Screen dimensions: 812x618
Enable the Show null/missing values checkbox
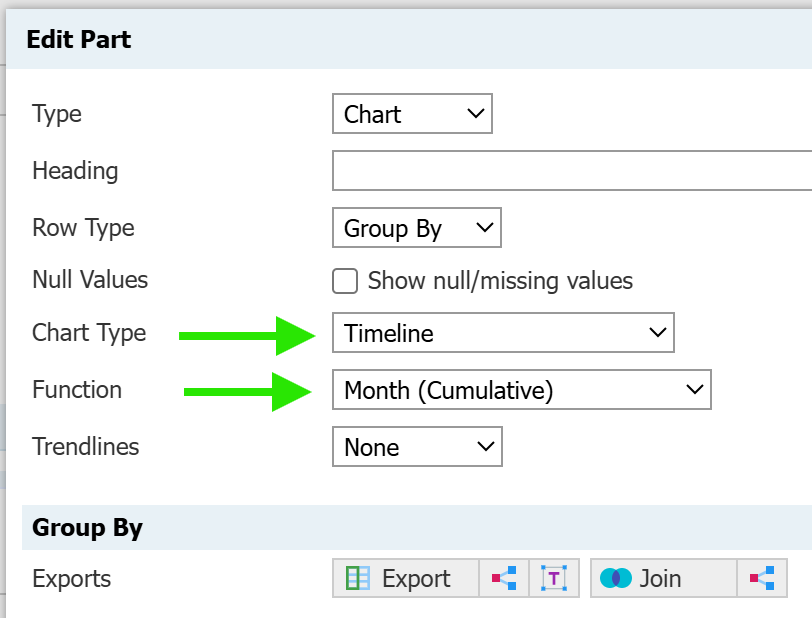[x=345, y=281]
